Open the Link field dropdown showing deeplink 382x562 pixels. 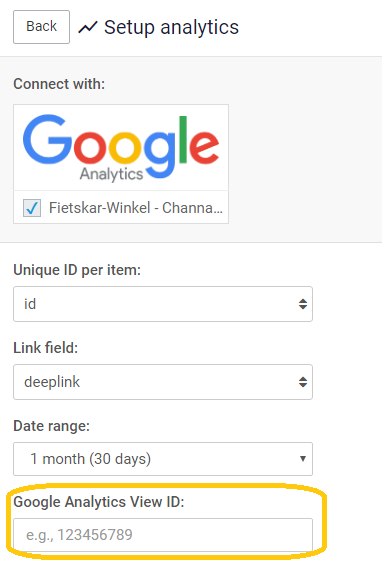click(x=163, y=382)
